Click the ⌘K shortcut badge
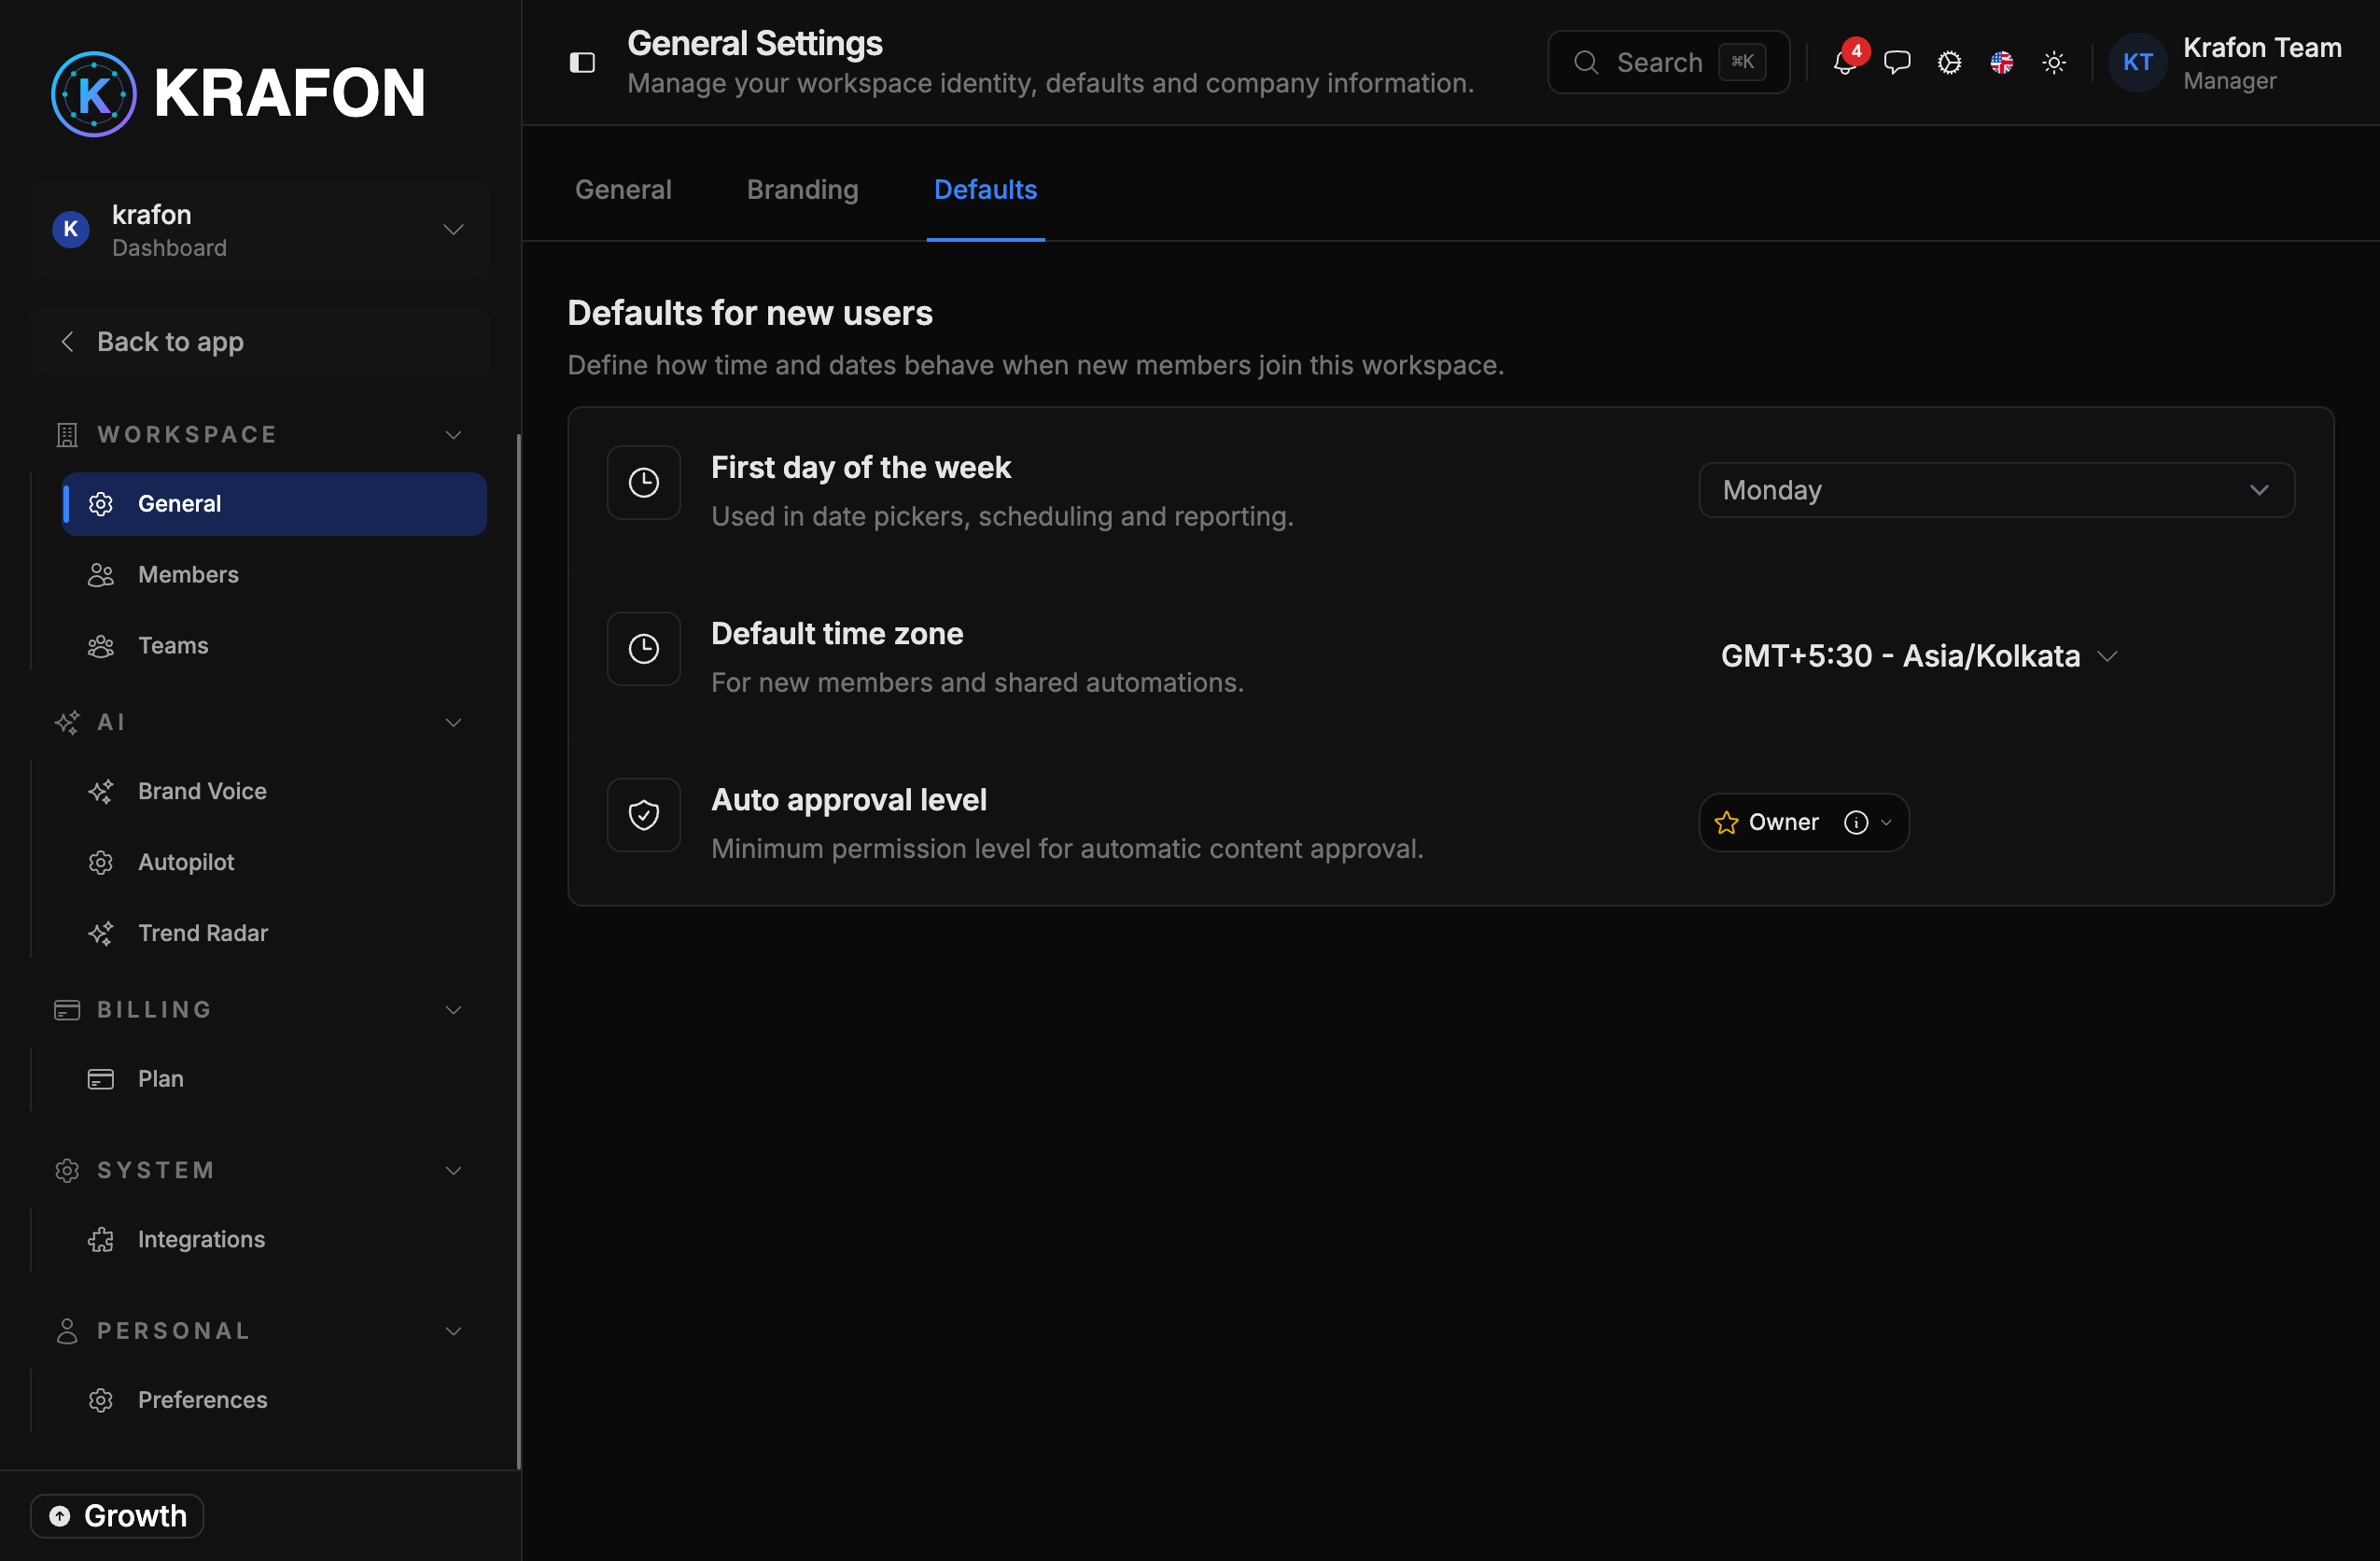The image size is (2380, 1561). pyautogui.click(x=1742, y=62)
